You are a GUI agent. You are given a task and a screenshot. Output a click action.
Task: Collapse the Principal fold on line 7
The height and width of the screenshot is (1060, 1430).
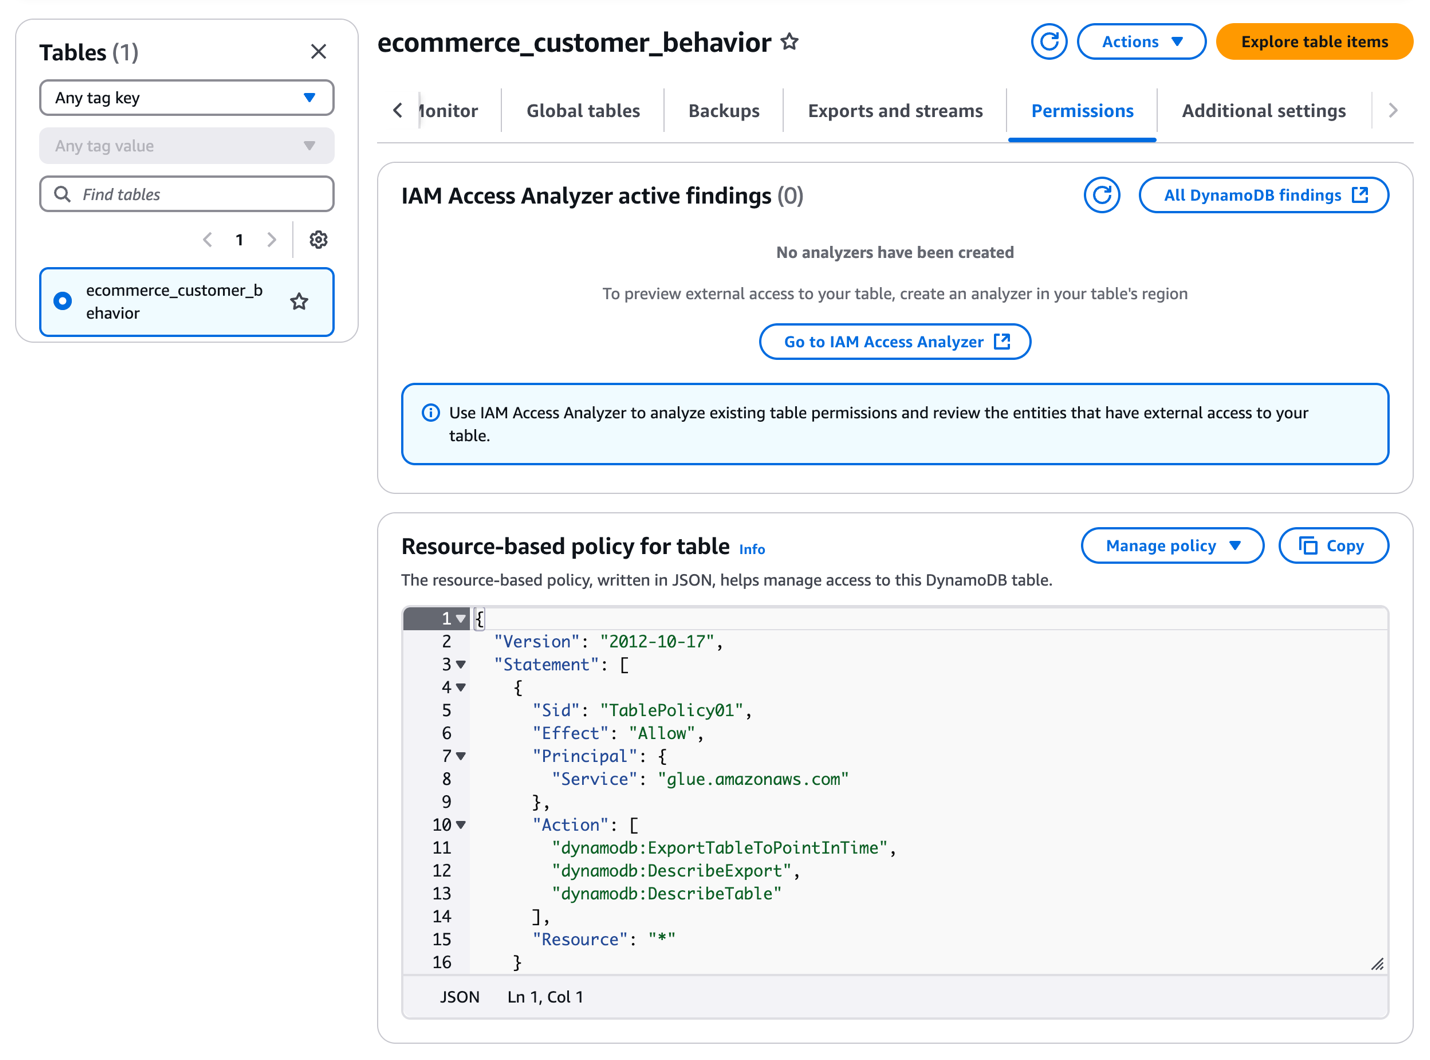coord(461,757)
